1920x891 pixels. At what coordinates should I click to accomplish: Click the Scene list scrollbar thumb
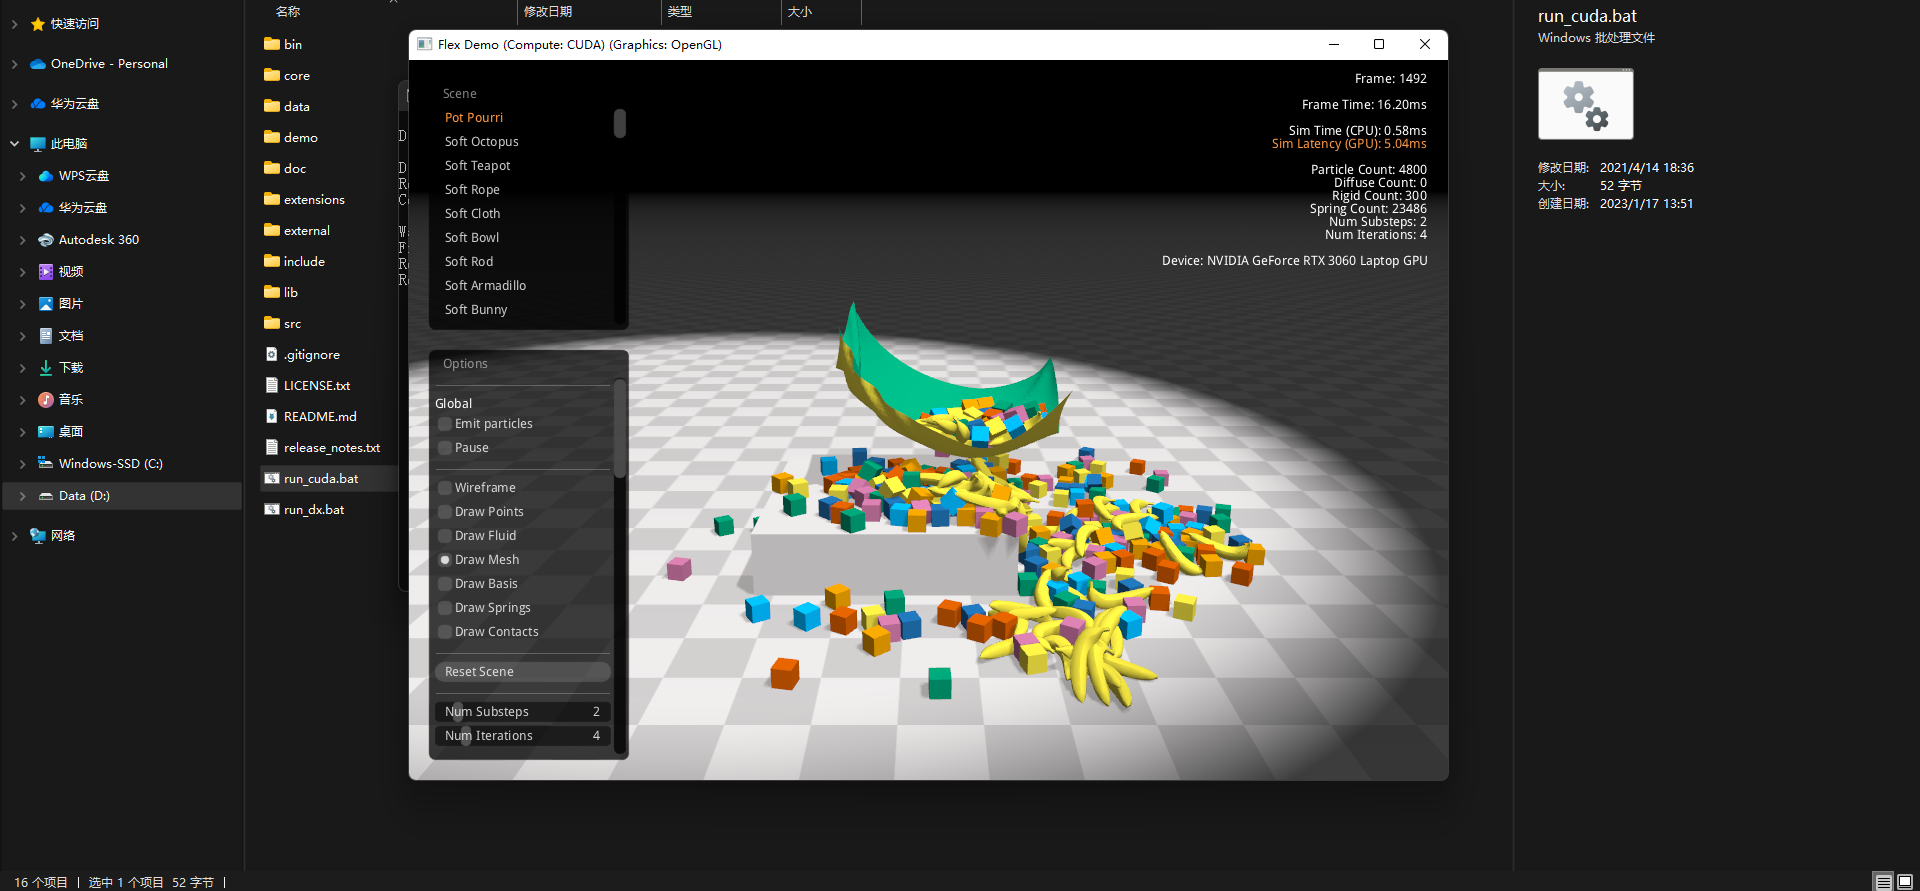tap(620, 123)
